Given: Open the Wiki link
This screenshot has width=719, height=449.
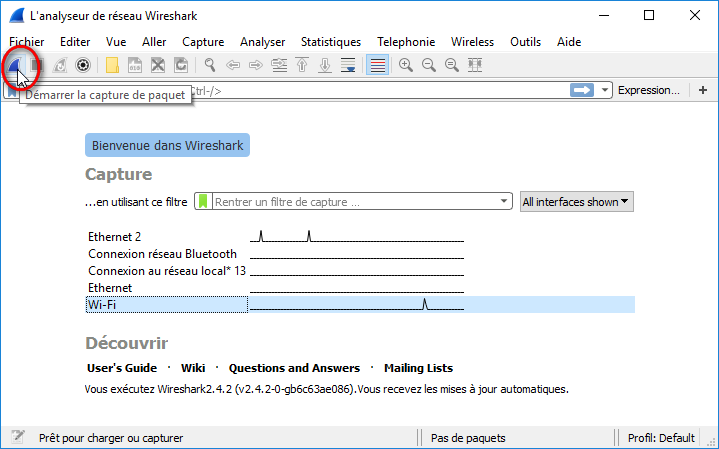Looking at the screenshot, I should click(193, 368).
